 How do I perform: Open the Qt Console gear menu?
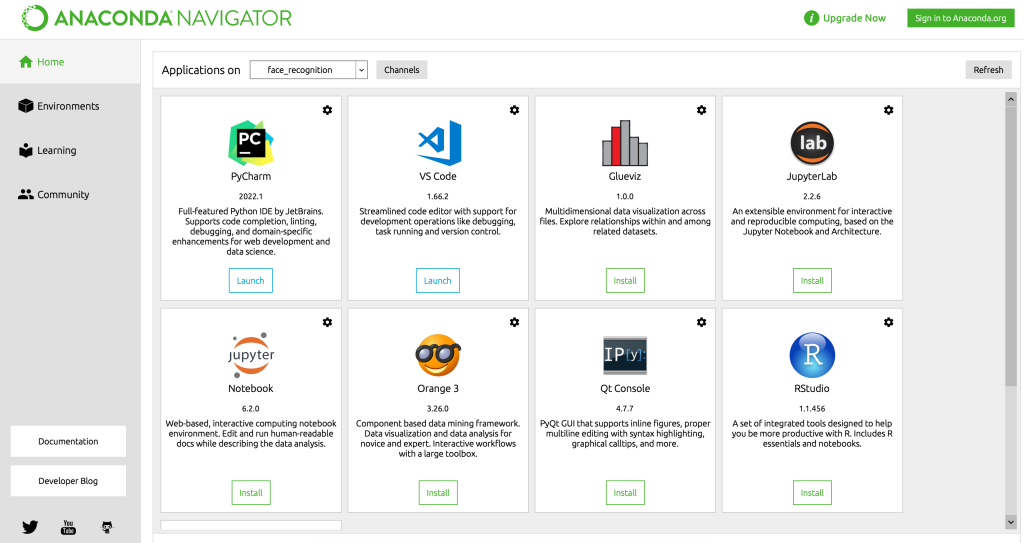(x=701, y=322)
